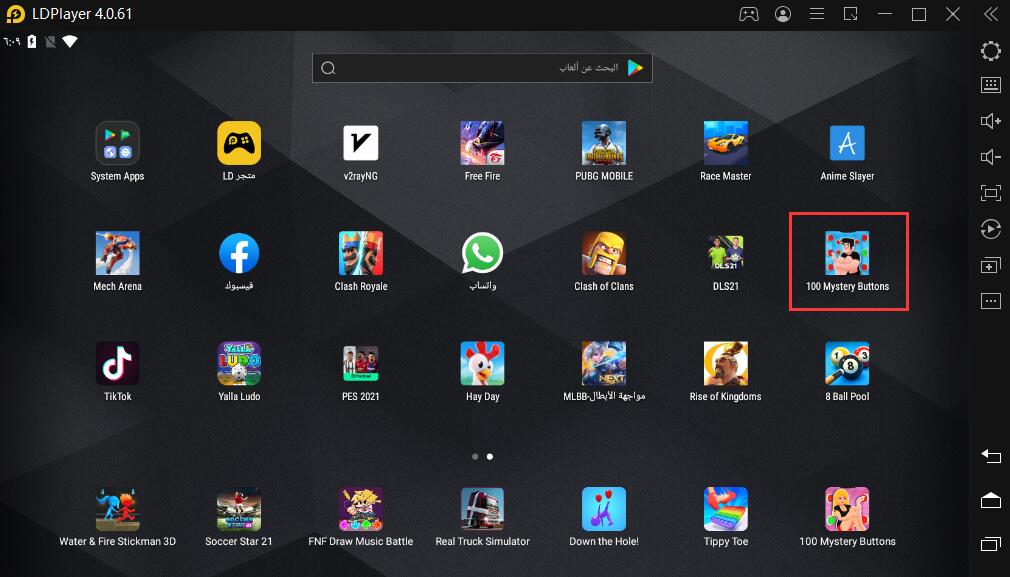
Task: Launch Real Truck Simulator
Action: coord(482,509)
